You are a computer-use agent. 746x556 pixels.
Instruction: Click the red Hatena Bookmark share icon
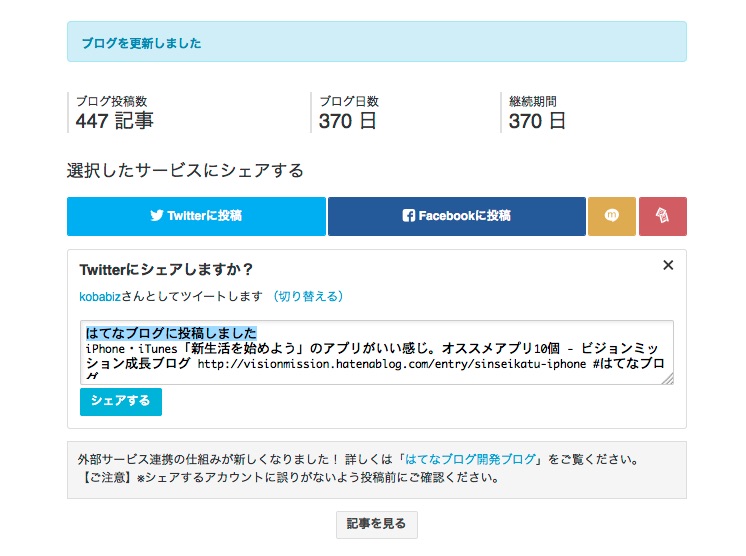pyautogui.click(x=663, y=216)
